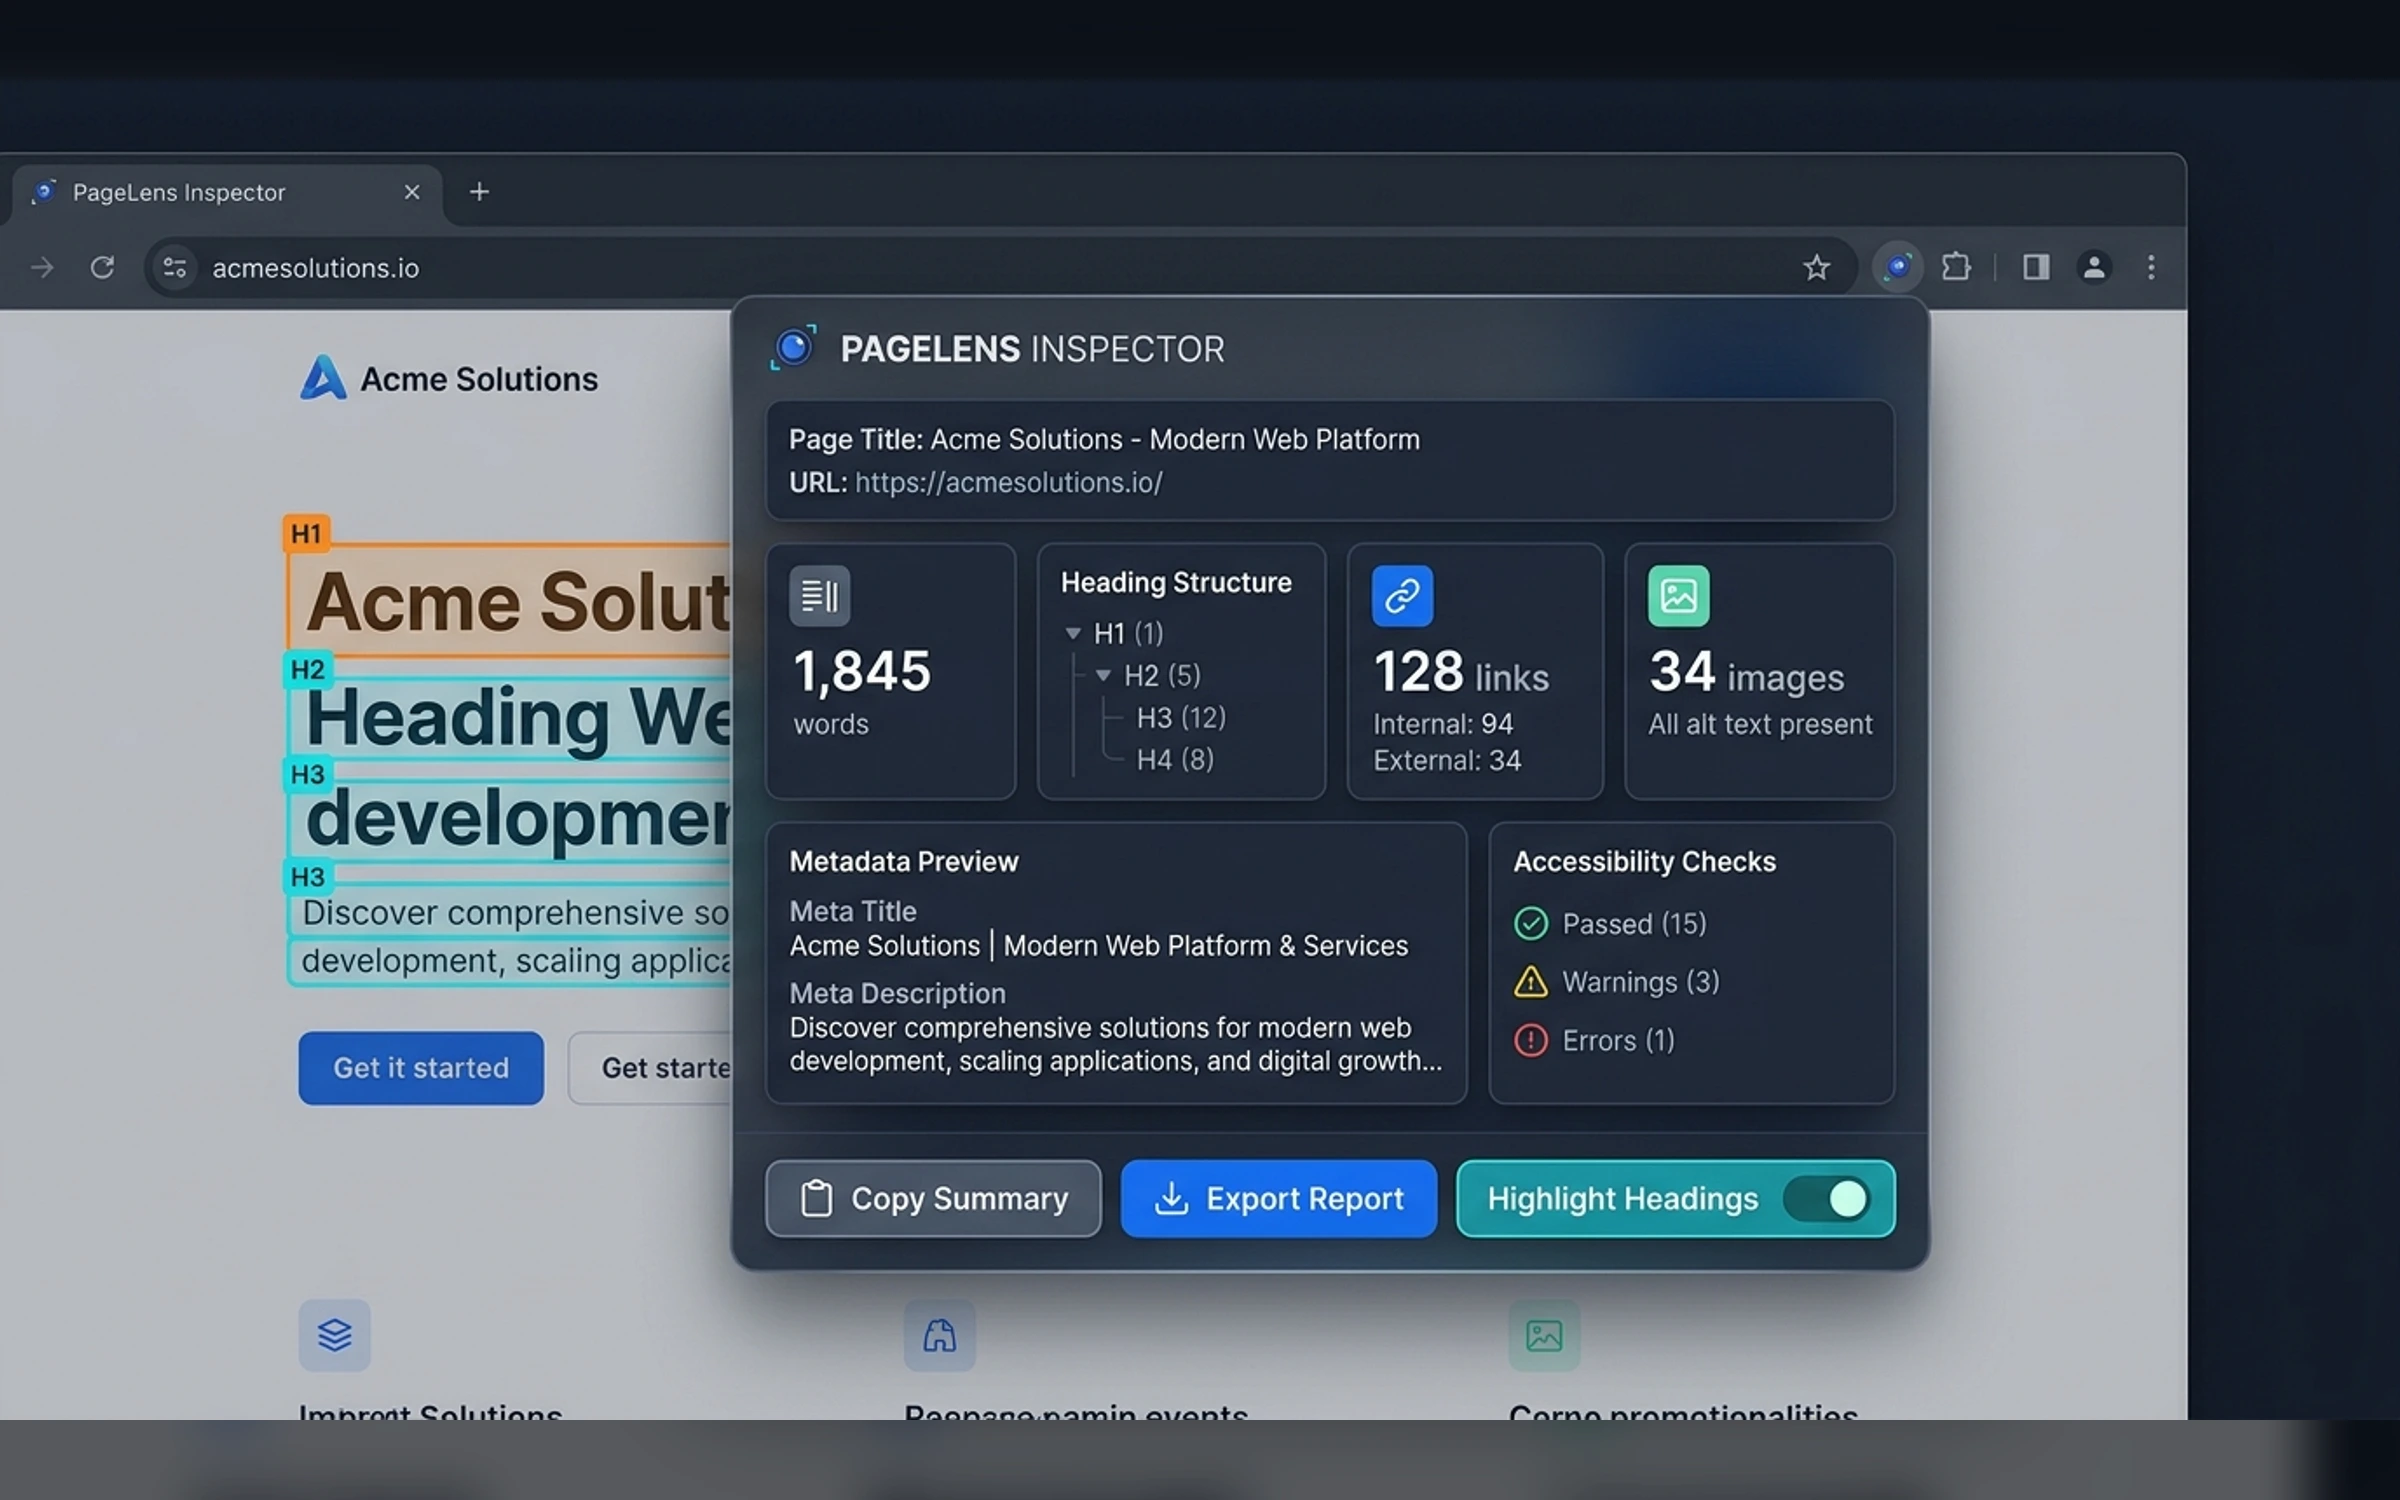Open the browser side panel icon

[x=2036, y=267]
